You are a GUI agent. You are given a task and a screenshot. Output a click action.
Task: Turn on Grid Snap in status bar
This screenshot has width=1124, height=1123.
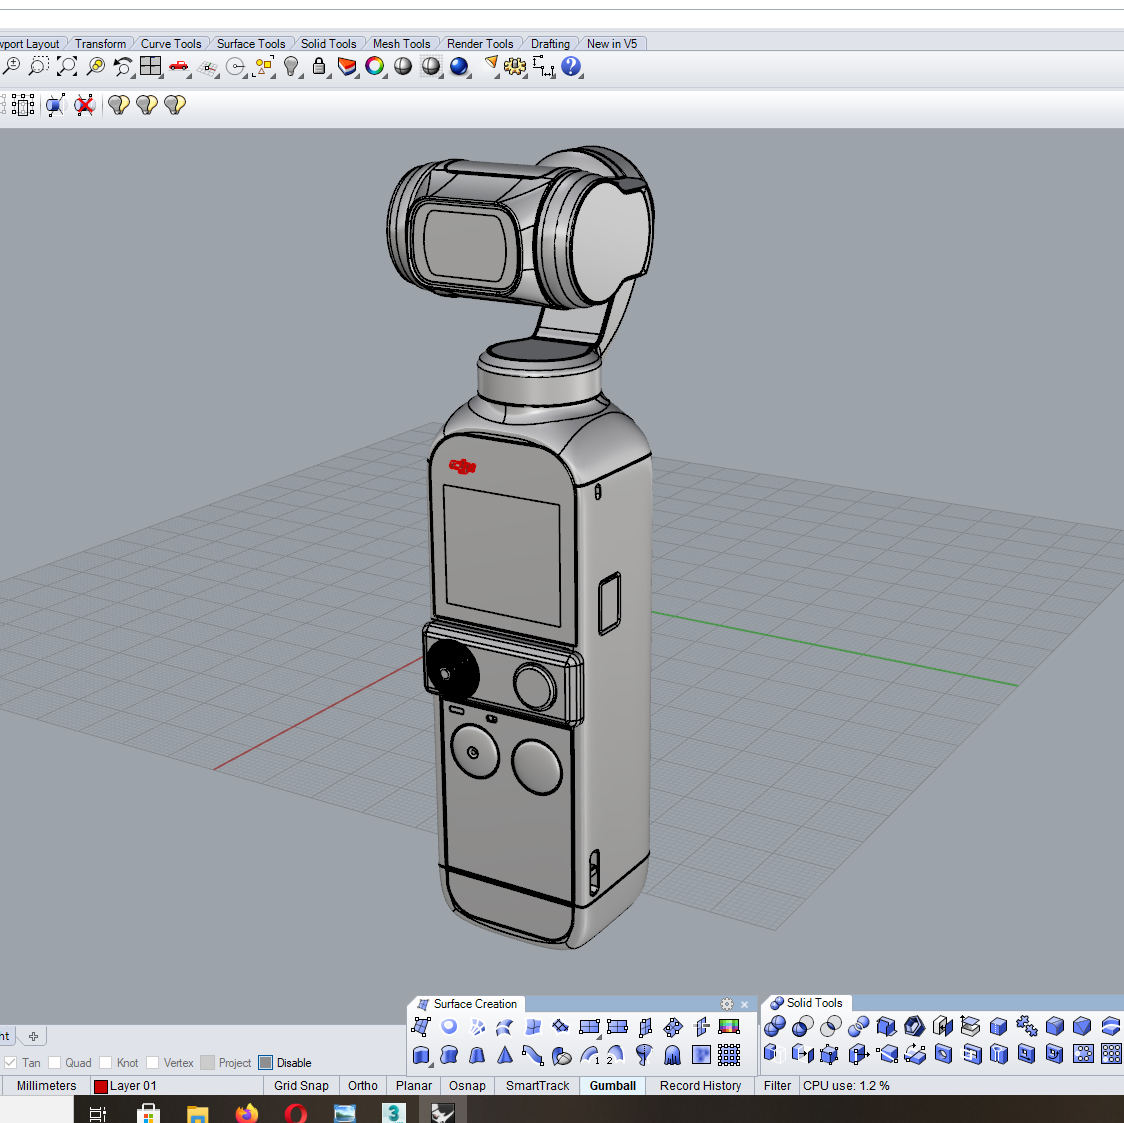(301, 1086)
